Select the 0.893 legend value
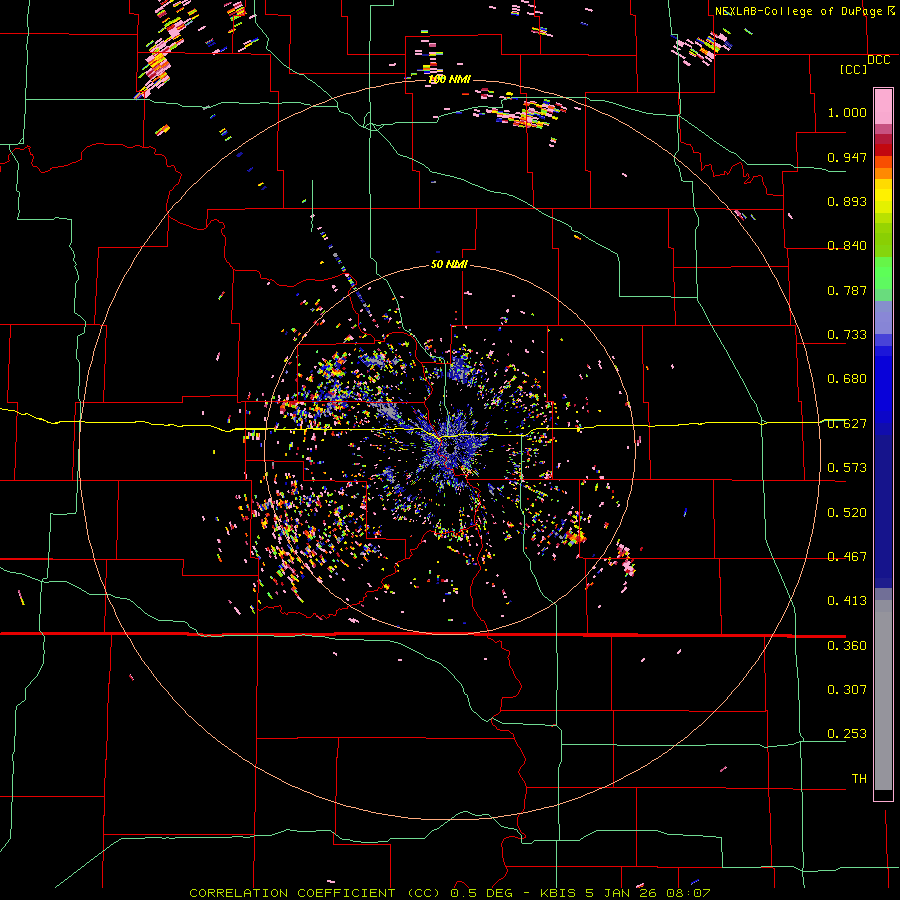900x900 pixels. [847, 201]
